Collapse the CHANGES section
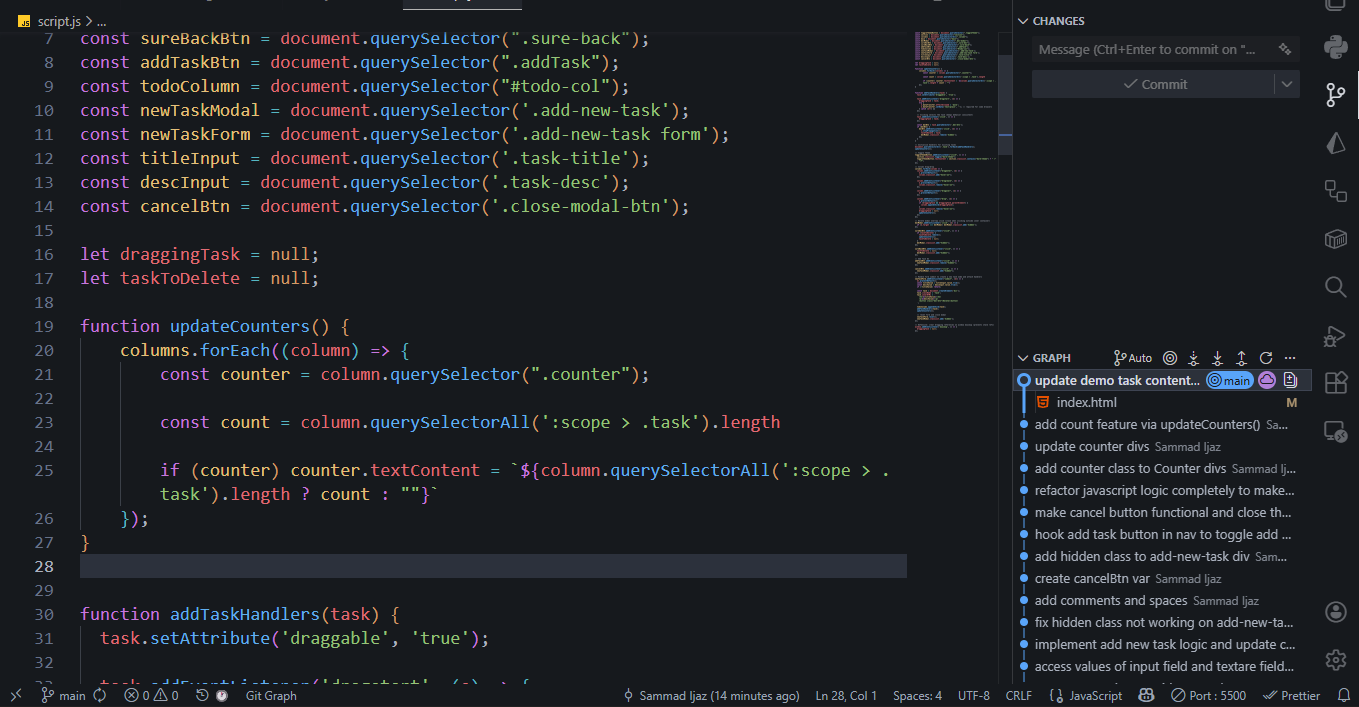The width and height of the screenshot is (1359, 707). pyautogui.click(x=1023, y=21)
